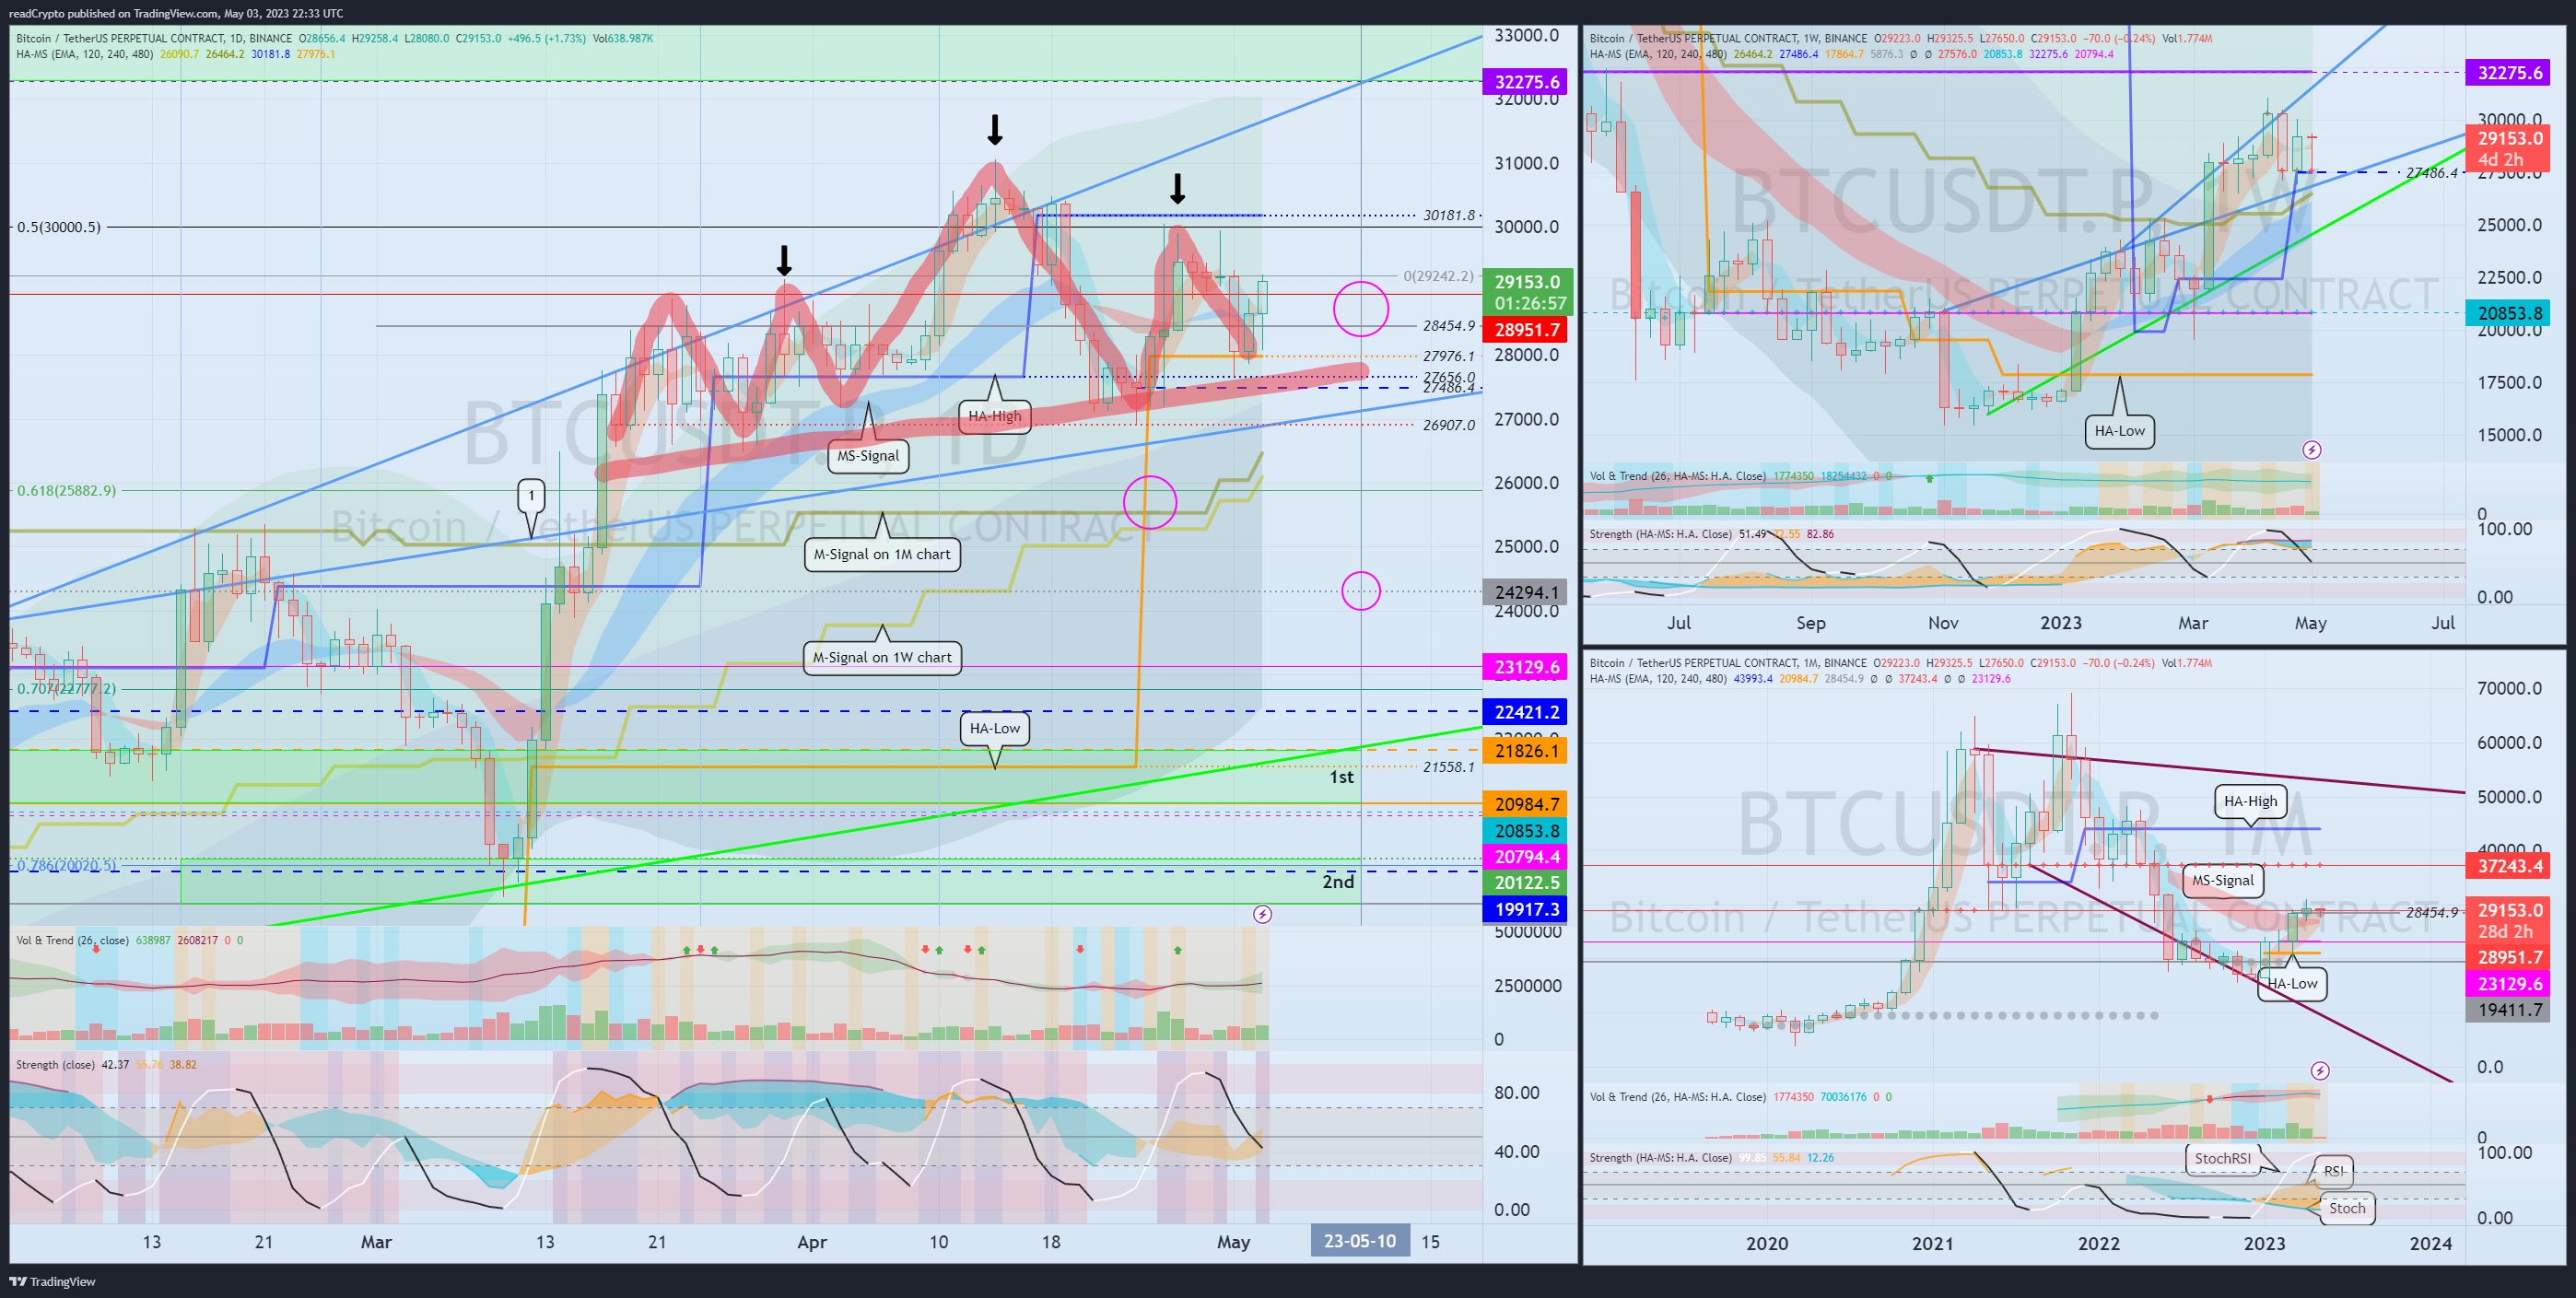Click the 0.618(25882.9) Fibonacci level label

point(66,491)
